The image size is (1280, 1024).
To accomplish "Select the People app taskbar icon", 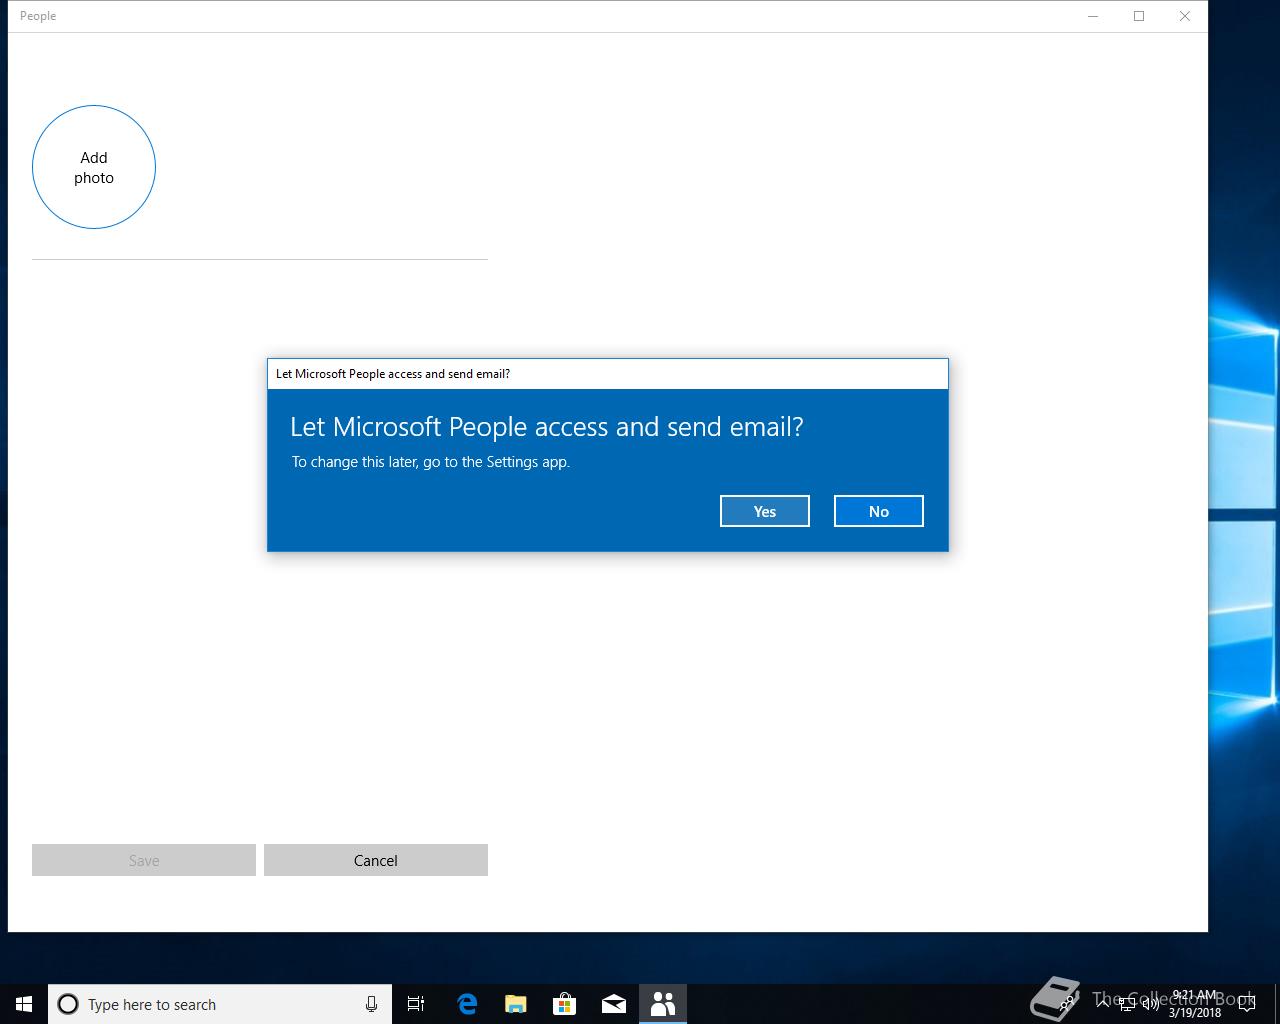I will click(663, 1004).
